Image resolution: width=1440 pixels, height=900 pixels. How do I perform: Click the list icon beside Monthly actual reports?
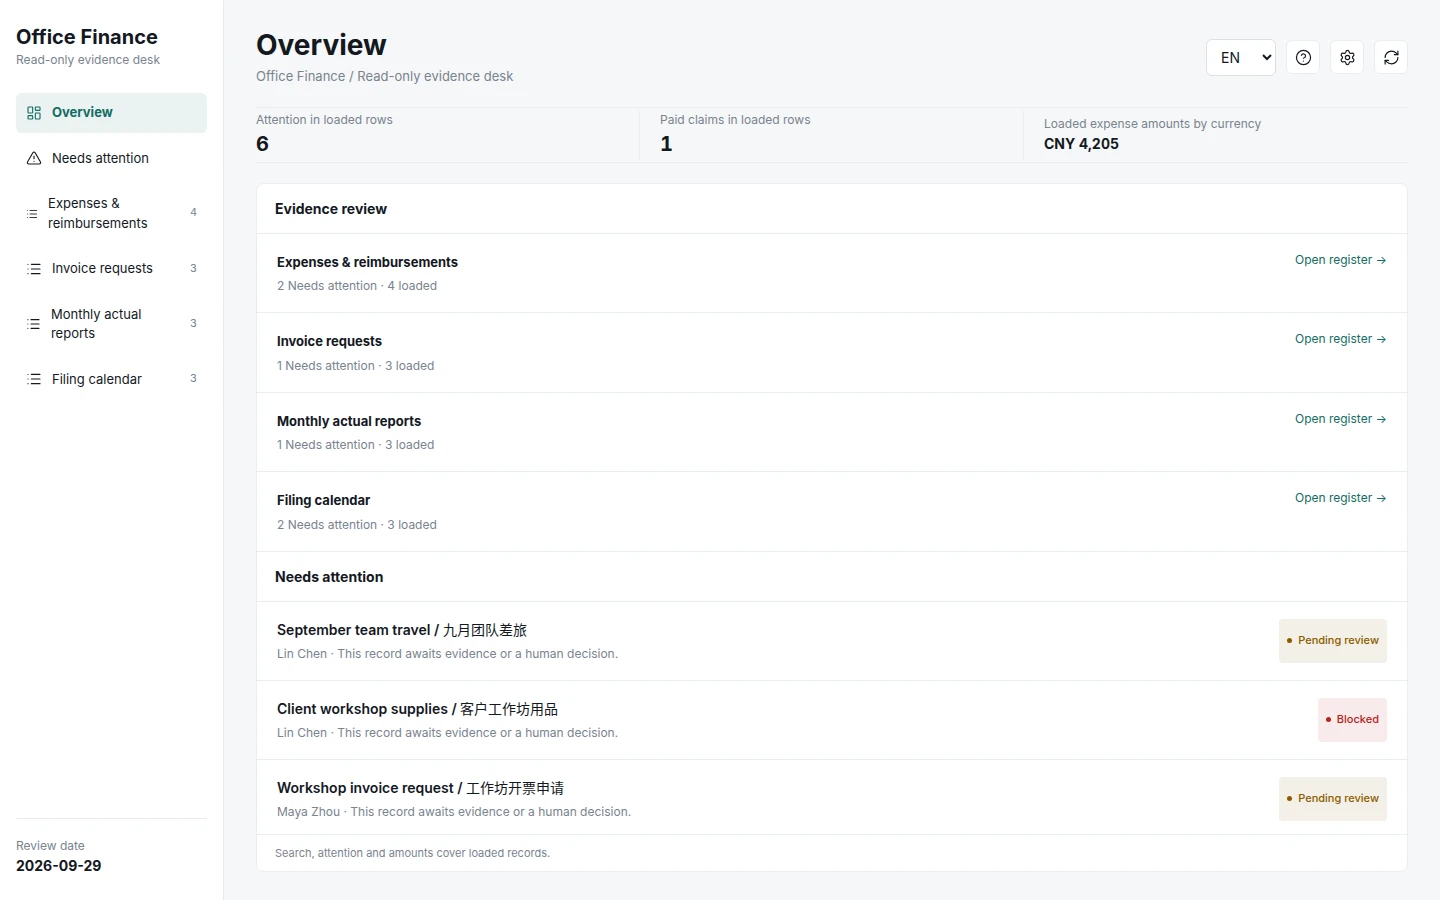(34, 324)
